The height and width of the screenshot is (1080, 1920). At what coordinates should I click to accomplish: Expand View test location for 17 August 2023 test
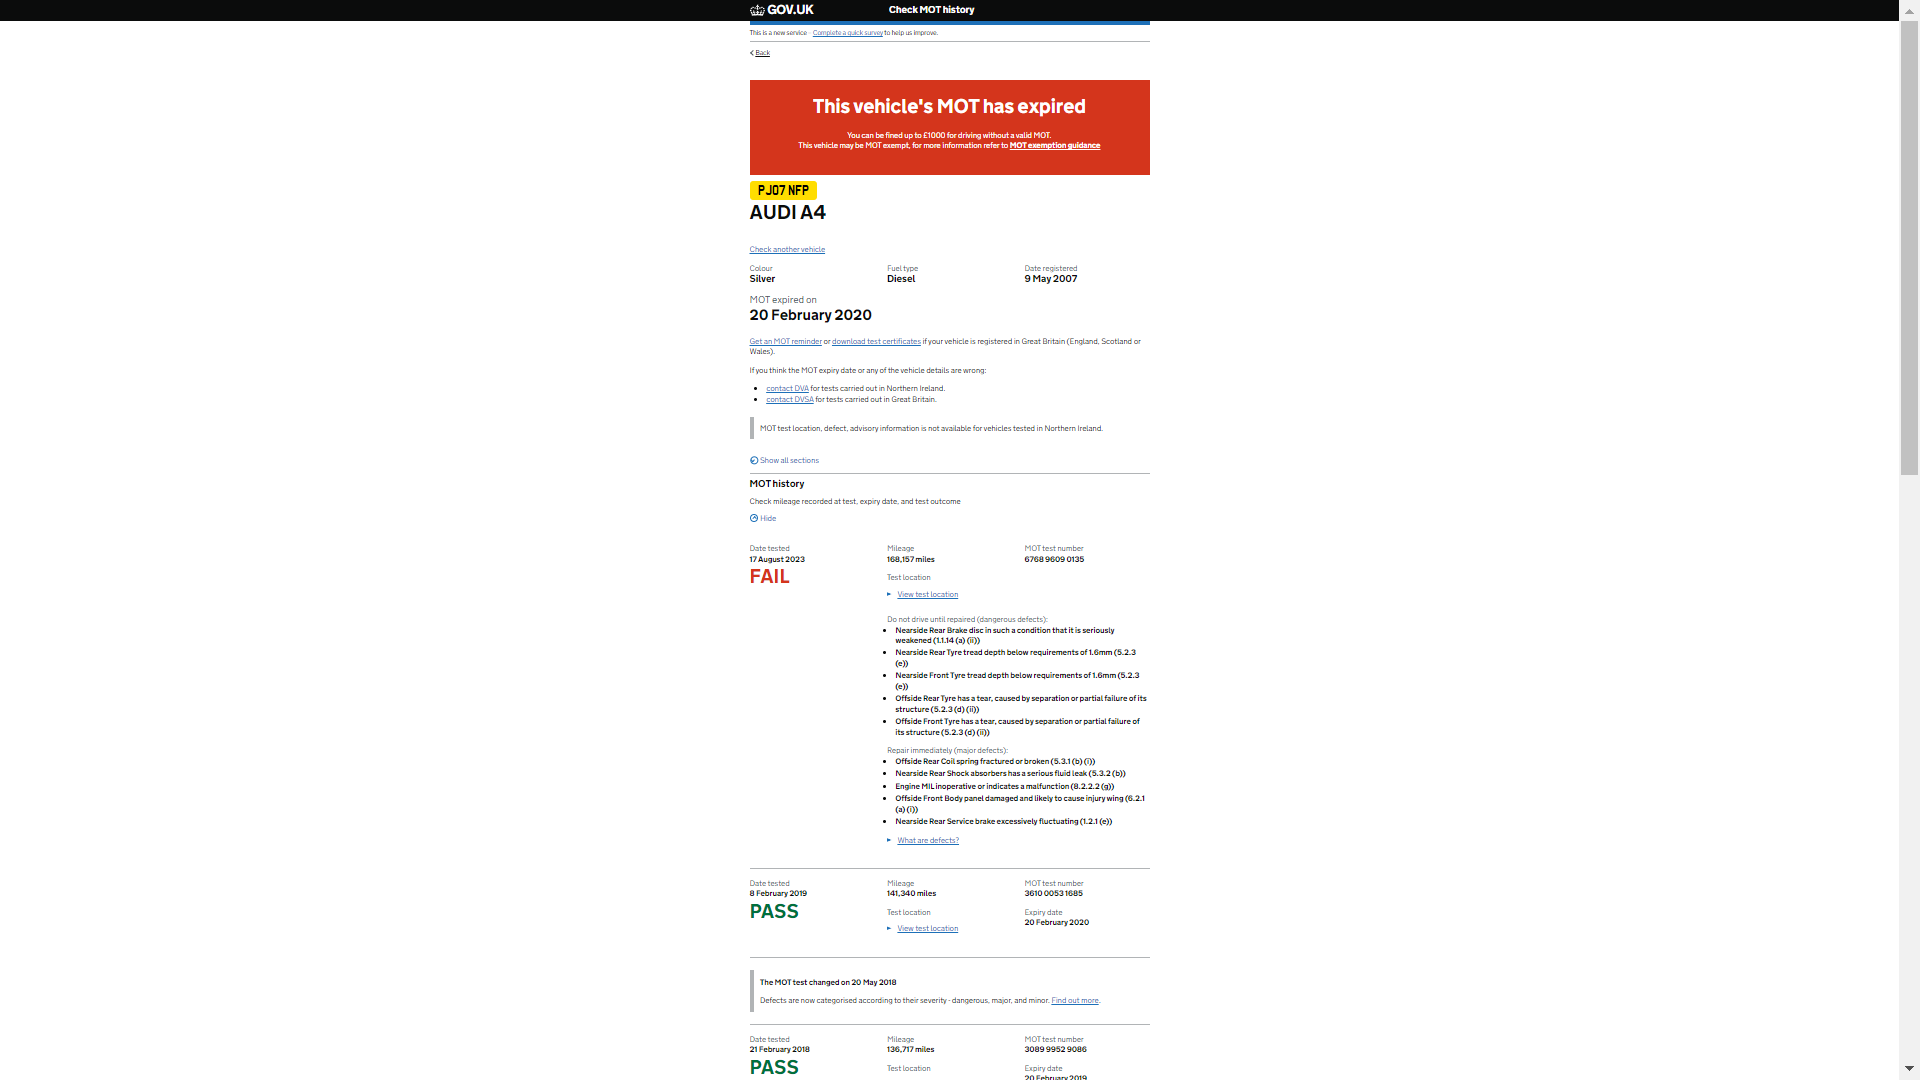coord(927,595)
